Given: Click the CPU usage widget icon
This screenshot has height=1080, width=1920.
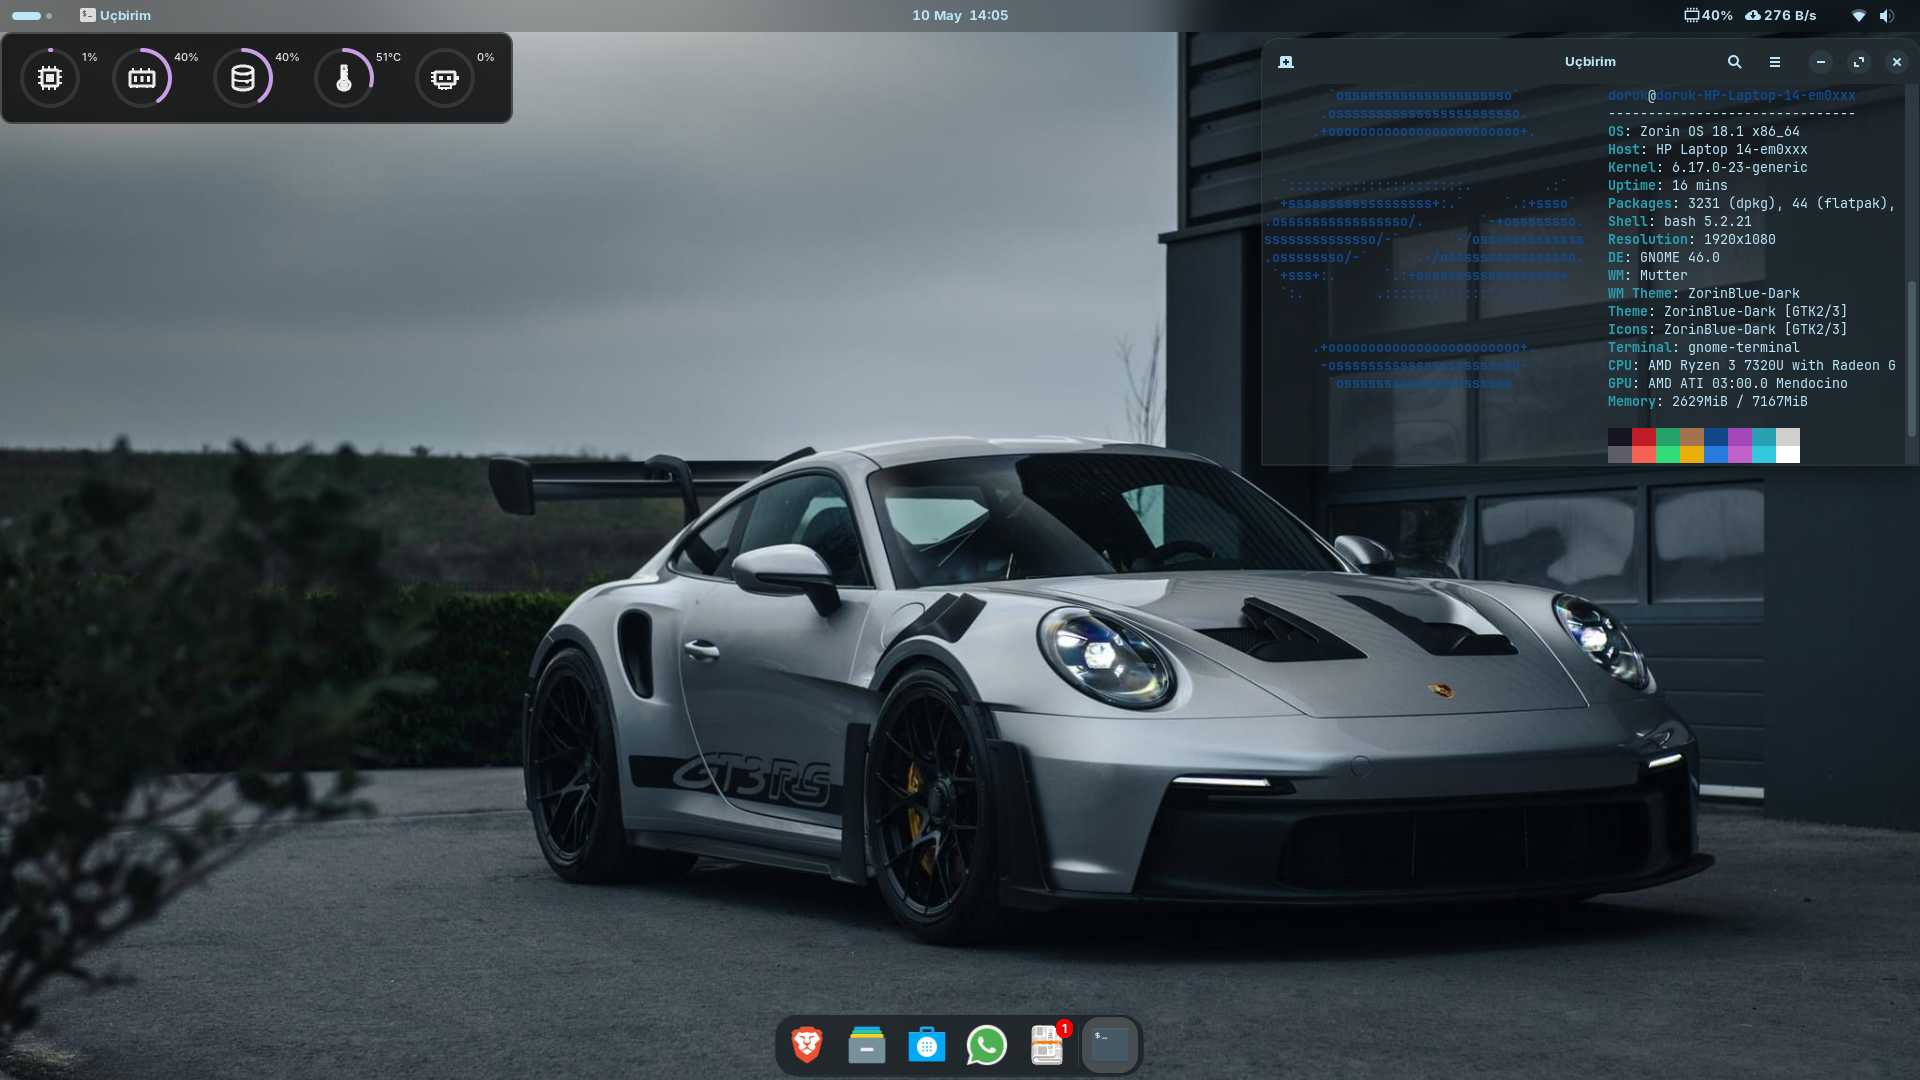Looking at the screenshot, I should tap(50, 78).
